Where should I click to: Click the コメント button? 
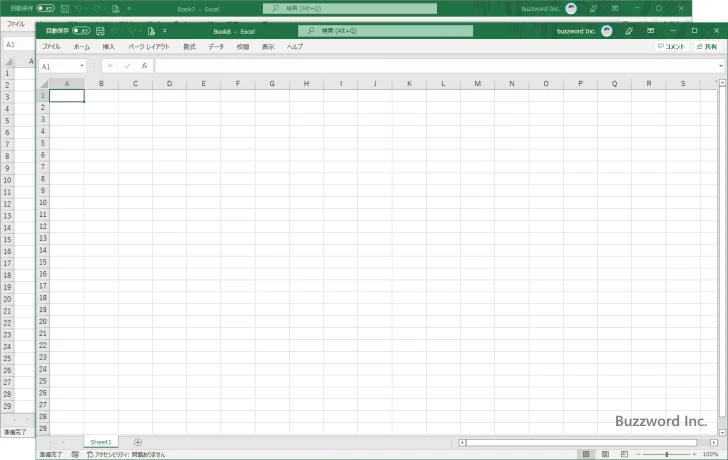(671, 46)
